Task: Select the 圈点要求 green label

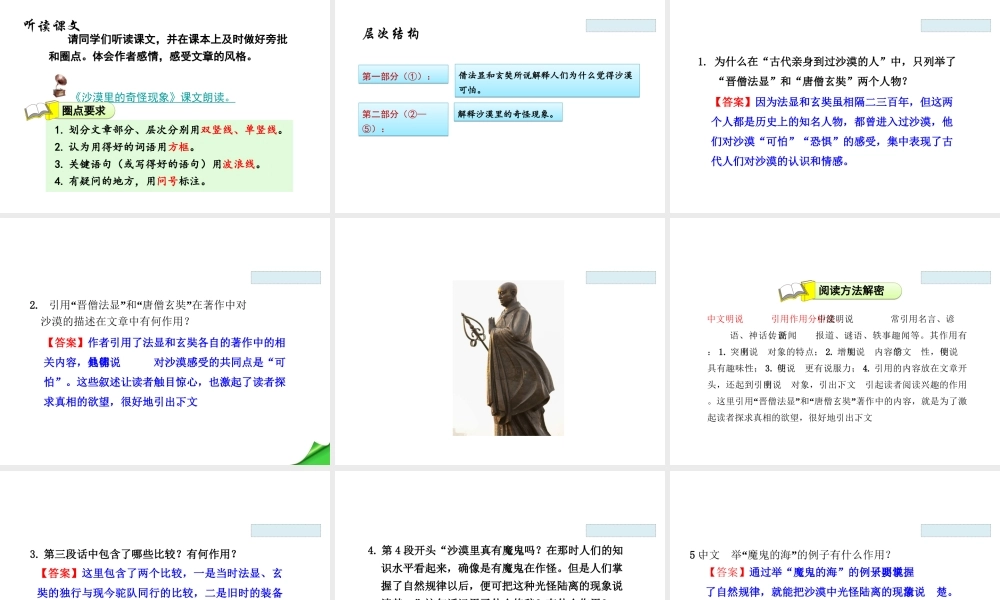Action: point(84,111)
